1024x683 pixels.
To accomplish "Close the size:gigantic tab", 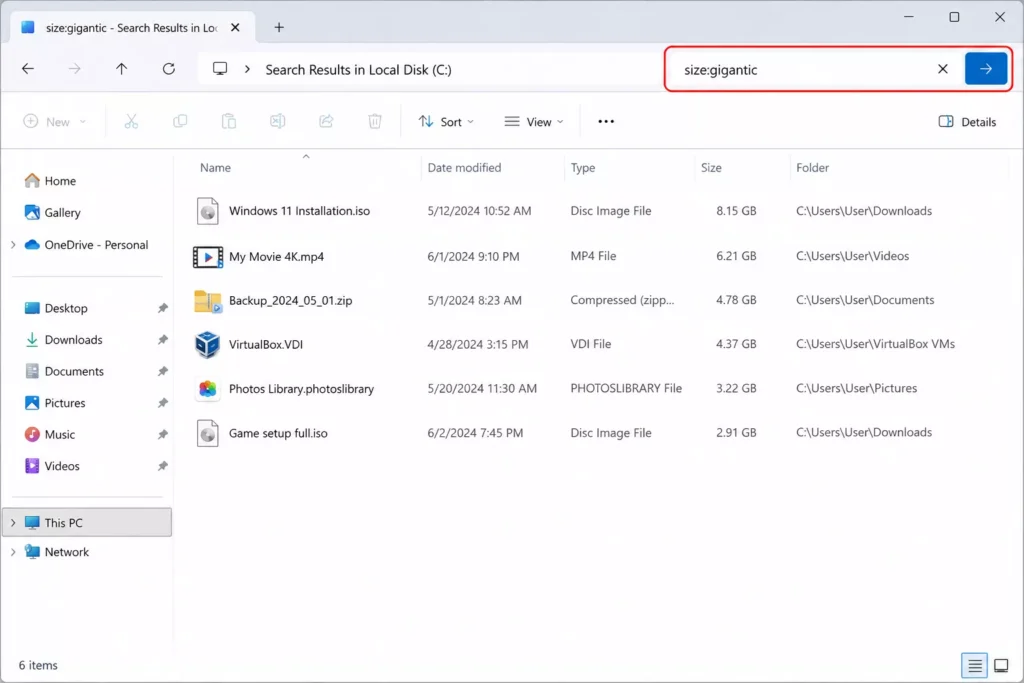I will tap(235, 27).
